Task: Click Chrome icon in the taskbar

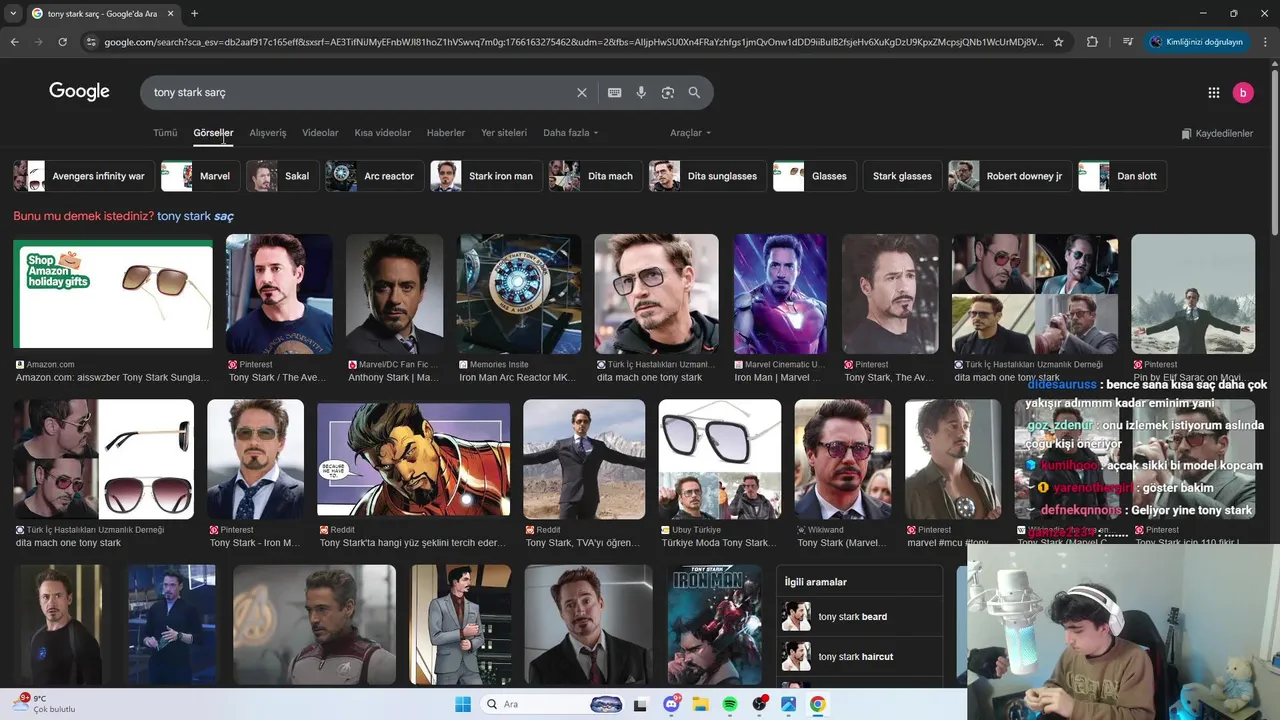Action: point(817,704)
